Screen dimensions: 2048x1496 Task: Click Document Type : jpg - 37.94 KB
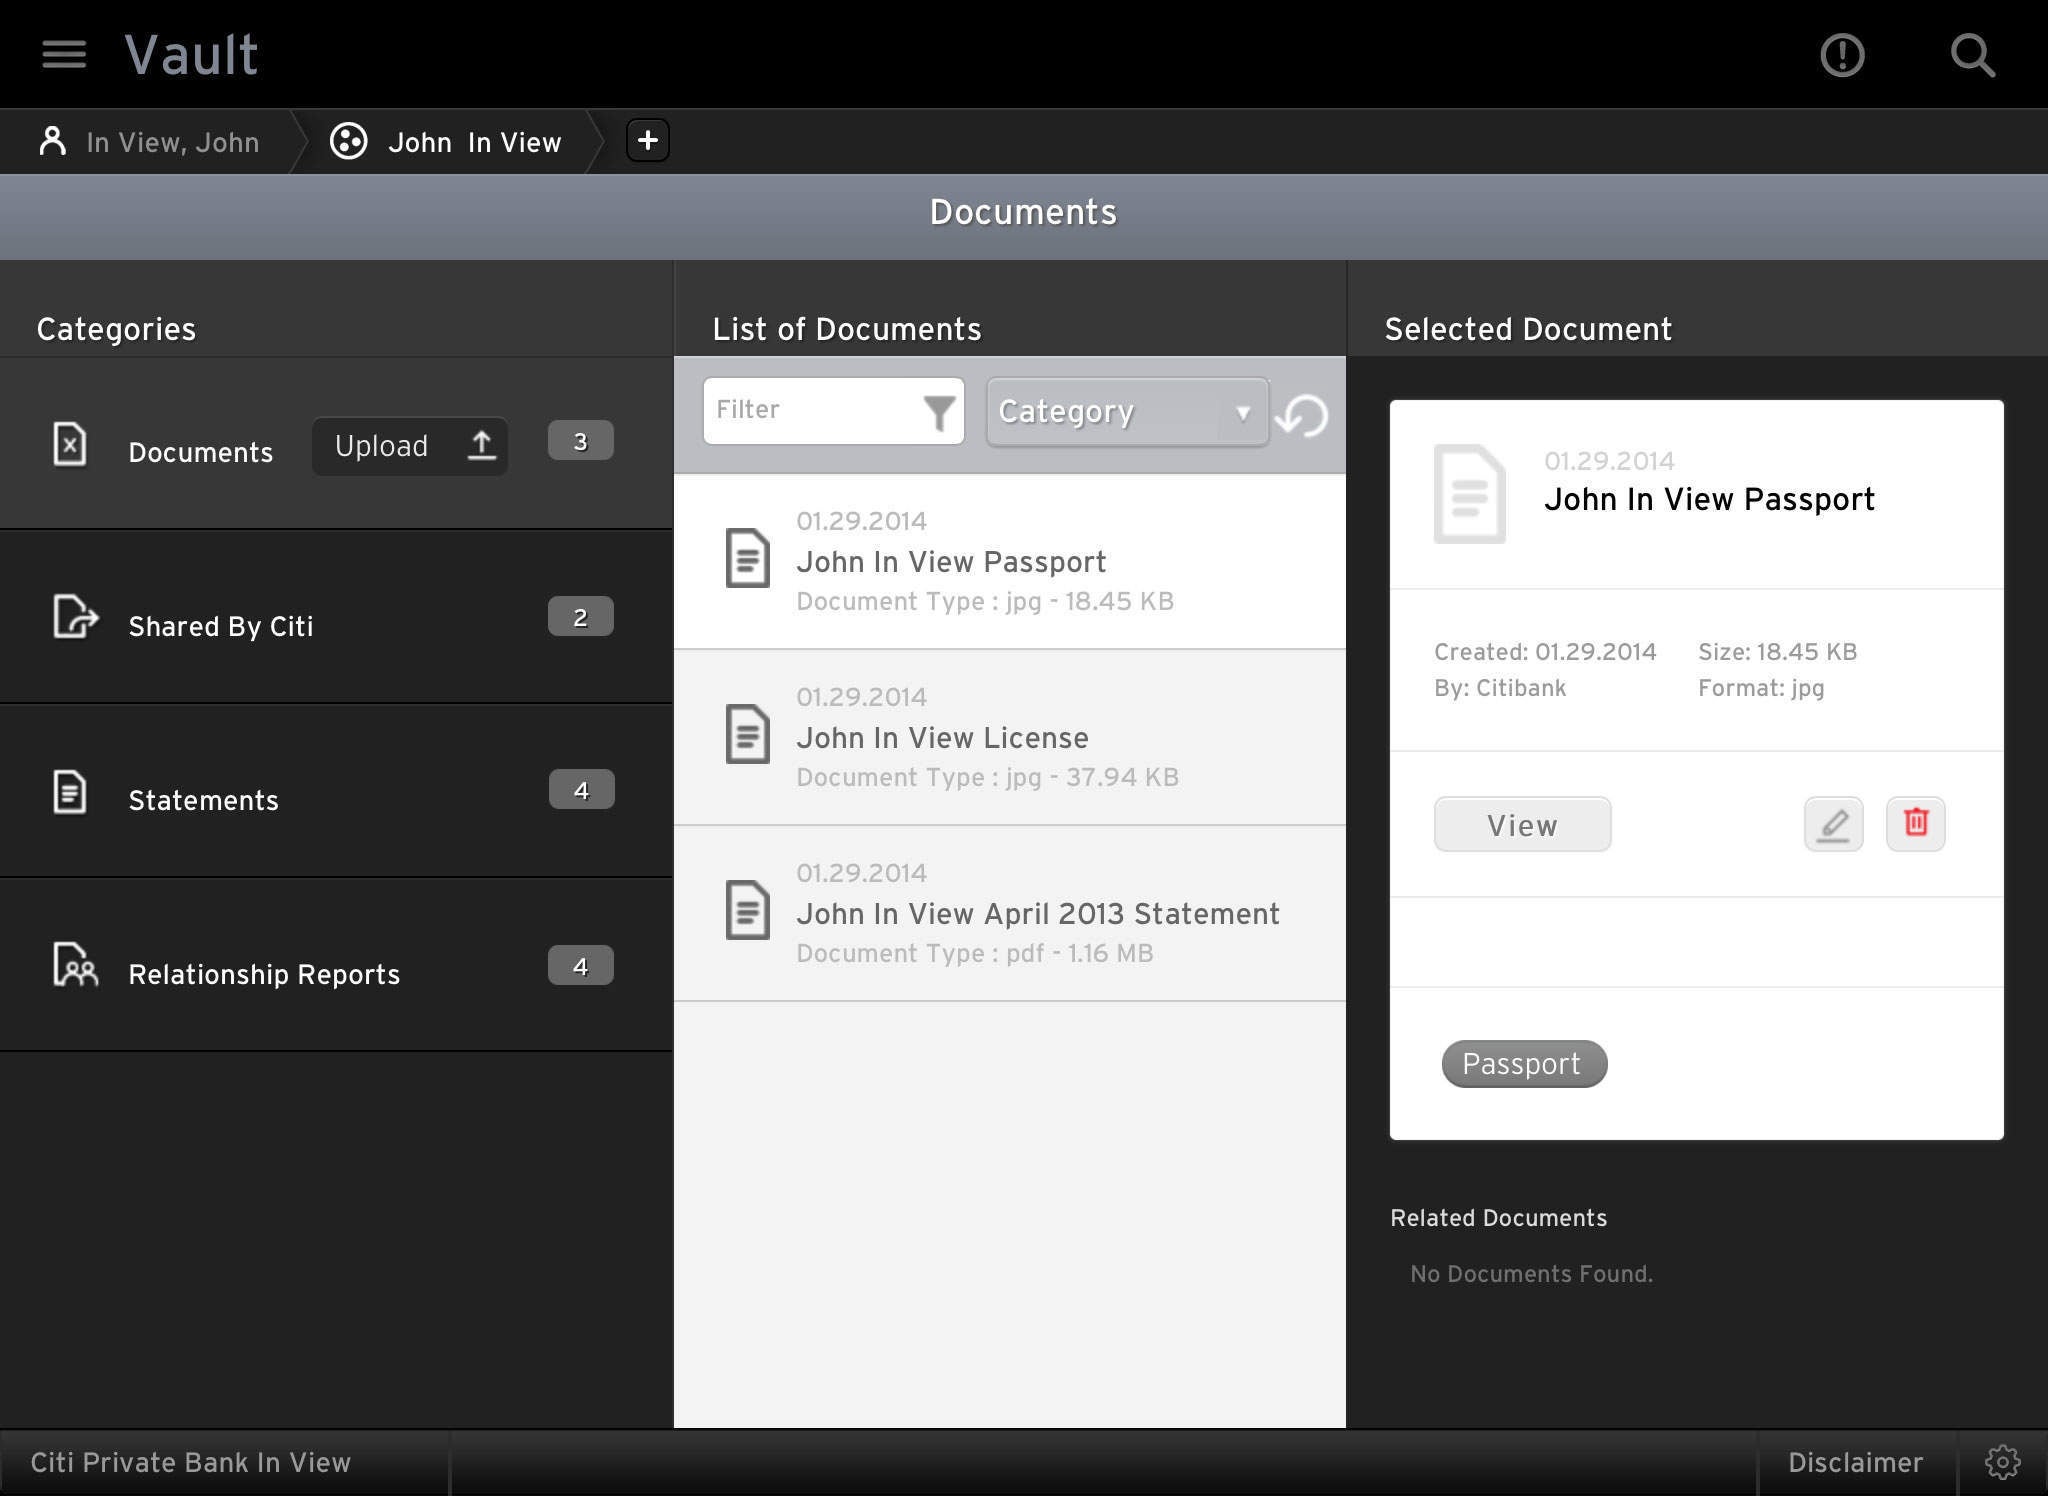987,777
